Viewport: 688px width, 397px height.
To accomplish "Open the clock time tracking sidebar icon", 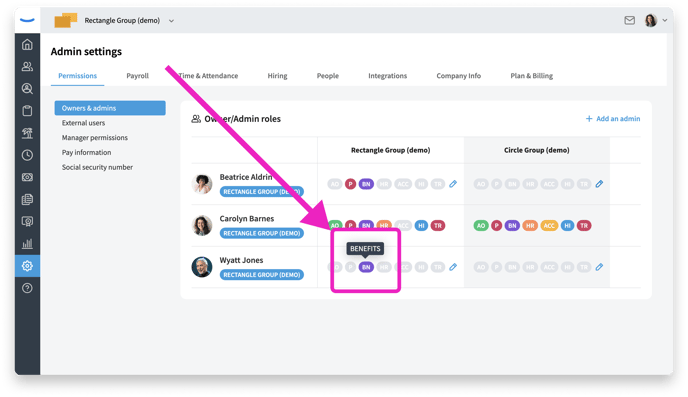I will [x=27, y=155].
